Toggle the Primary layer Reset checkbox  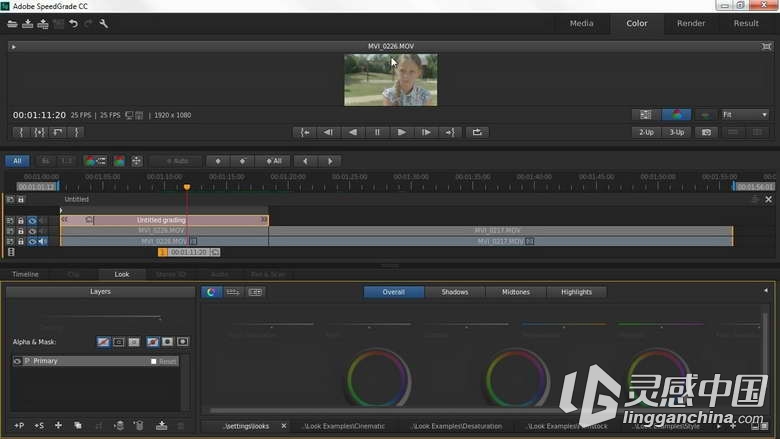(154, 361)
